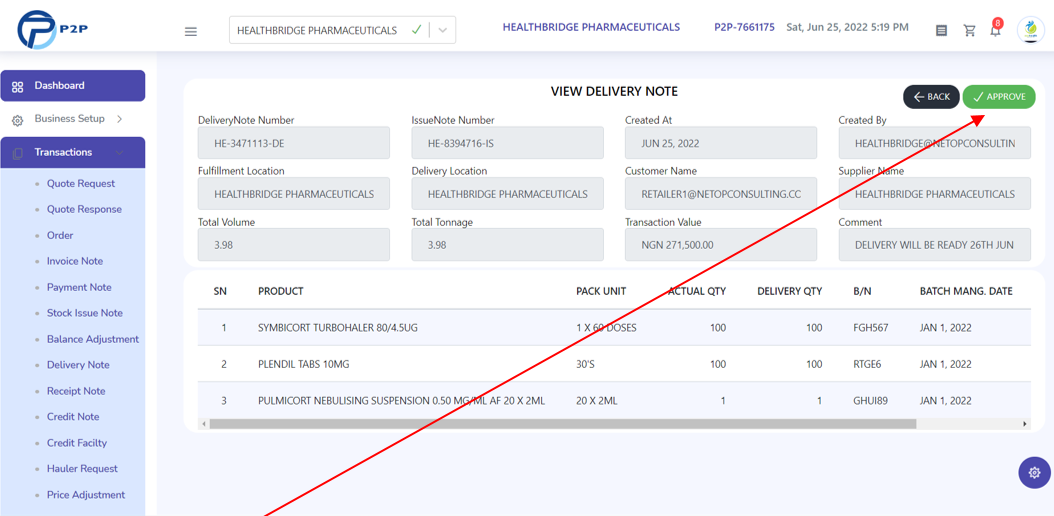
Task: Open Hauler Request page
Action: pyautogui.click(x=82, y=469)
